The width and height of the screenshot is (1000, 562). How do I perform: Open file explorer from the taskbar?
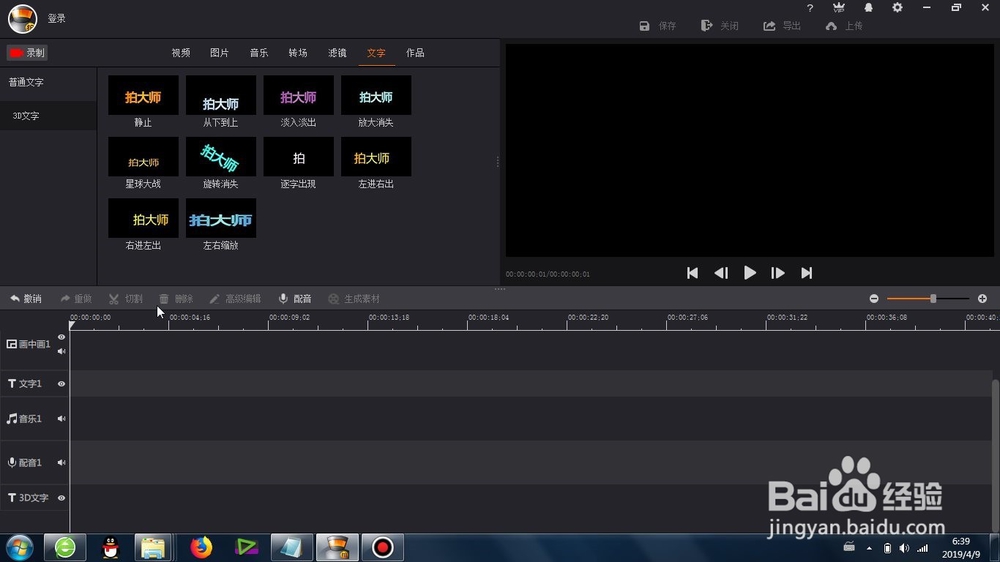coord(153,548)
